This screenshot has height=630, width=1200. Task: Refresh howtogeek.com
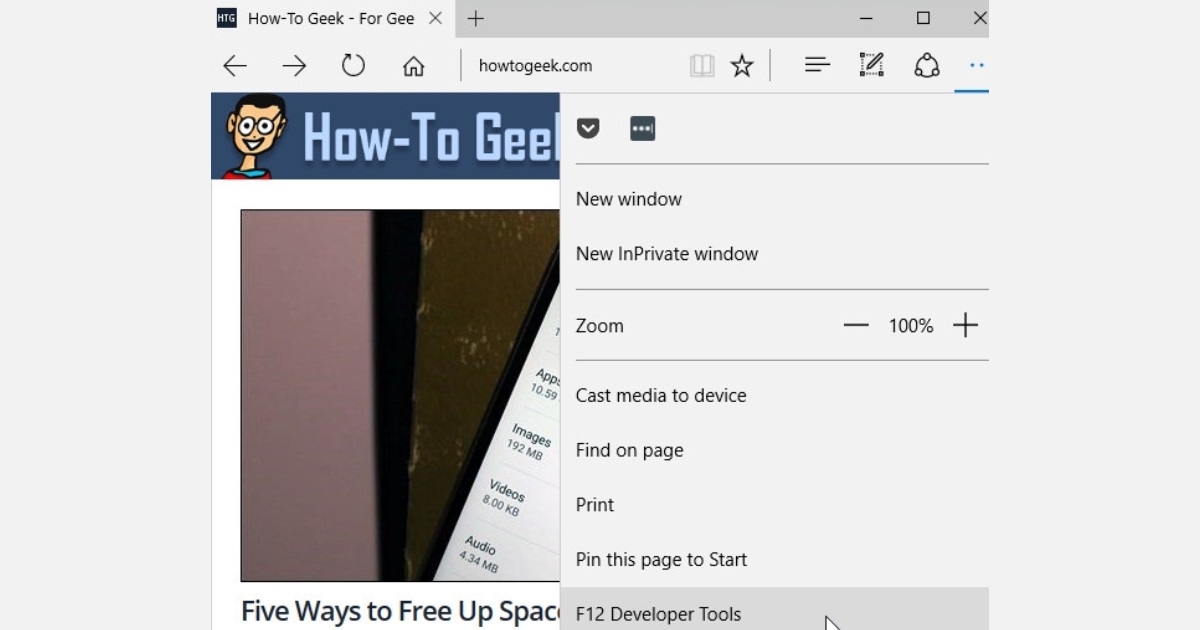click(x=353, y=65)
